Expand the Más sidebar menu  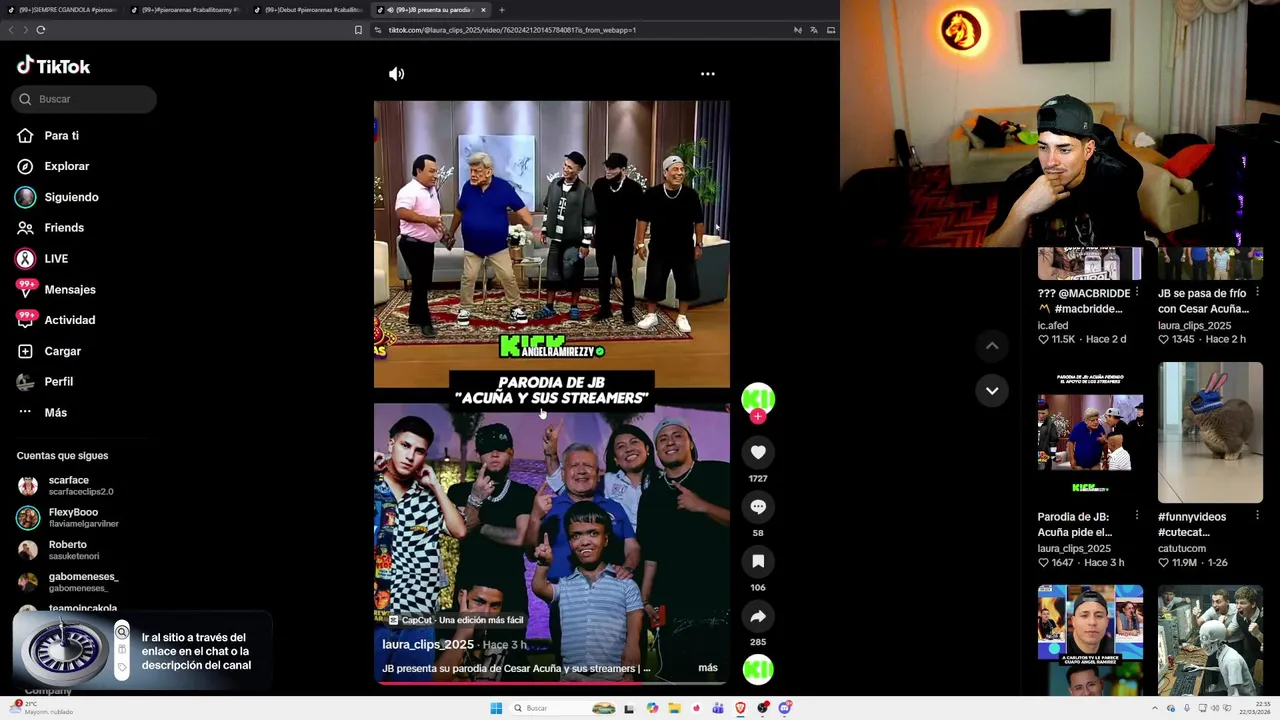click(55, 413)
